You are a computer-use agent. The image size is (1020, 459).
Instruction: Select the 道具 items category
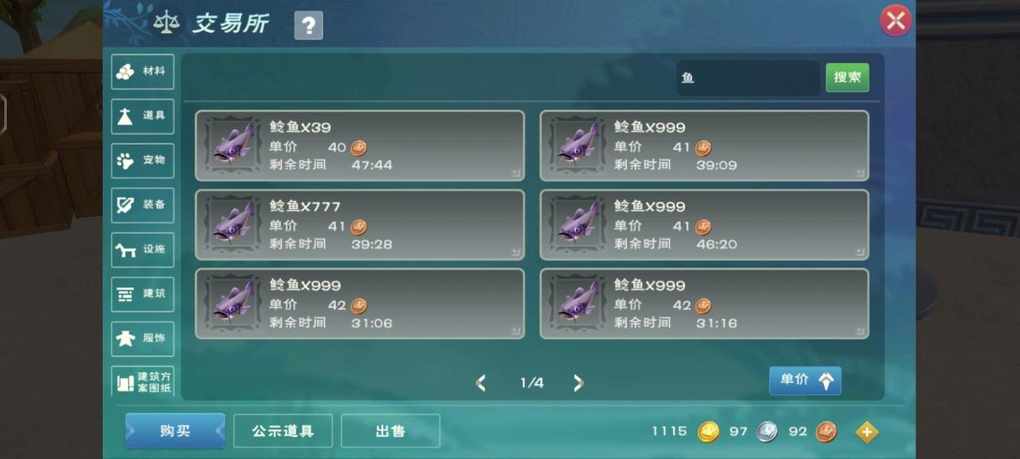(x=142, y=116)
